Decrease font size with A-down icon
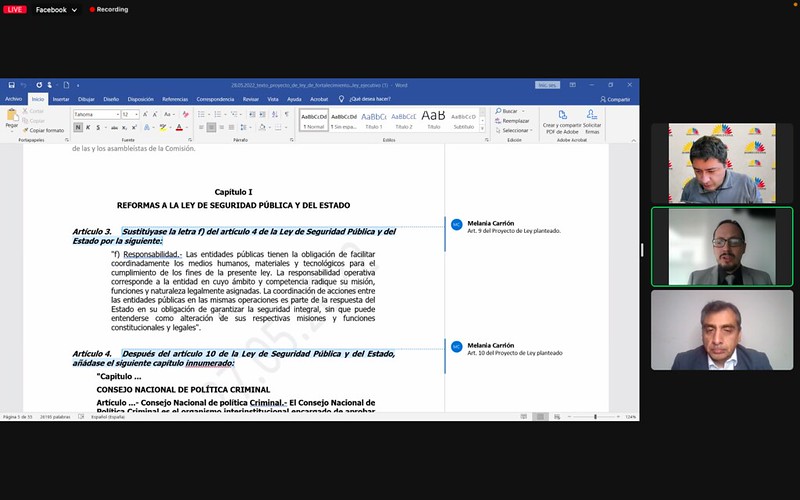This screenshot has height=500, width=800. 155,114
